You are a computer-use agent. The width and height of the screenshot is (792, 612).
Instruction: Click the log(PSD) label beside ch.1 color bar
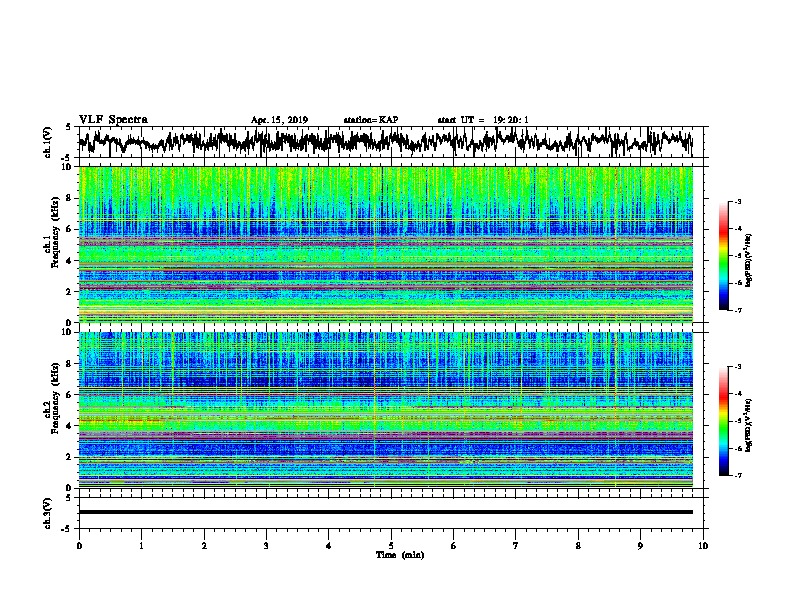pos(749,261)
